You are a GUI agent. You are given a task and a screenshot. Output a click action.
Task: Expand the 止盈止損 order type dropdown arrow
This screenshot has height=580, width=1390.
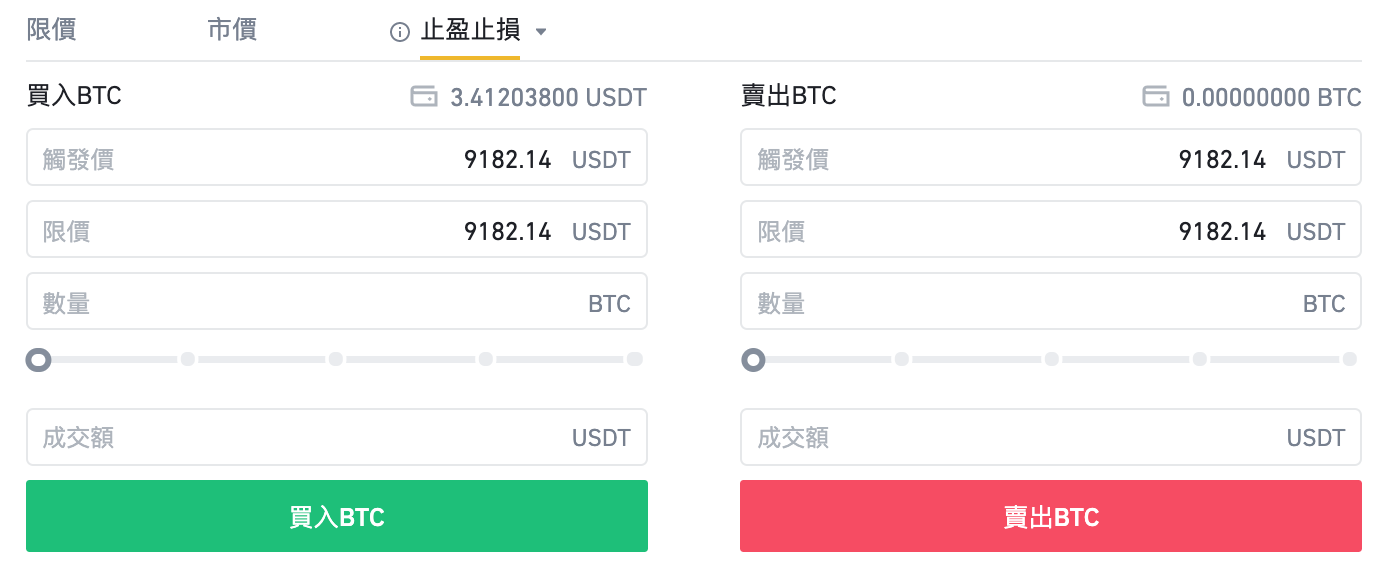tap(541, 32)
